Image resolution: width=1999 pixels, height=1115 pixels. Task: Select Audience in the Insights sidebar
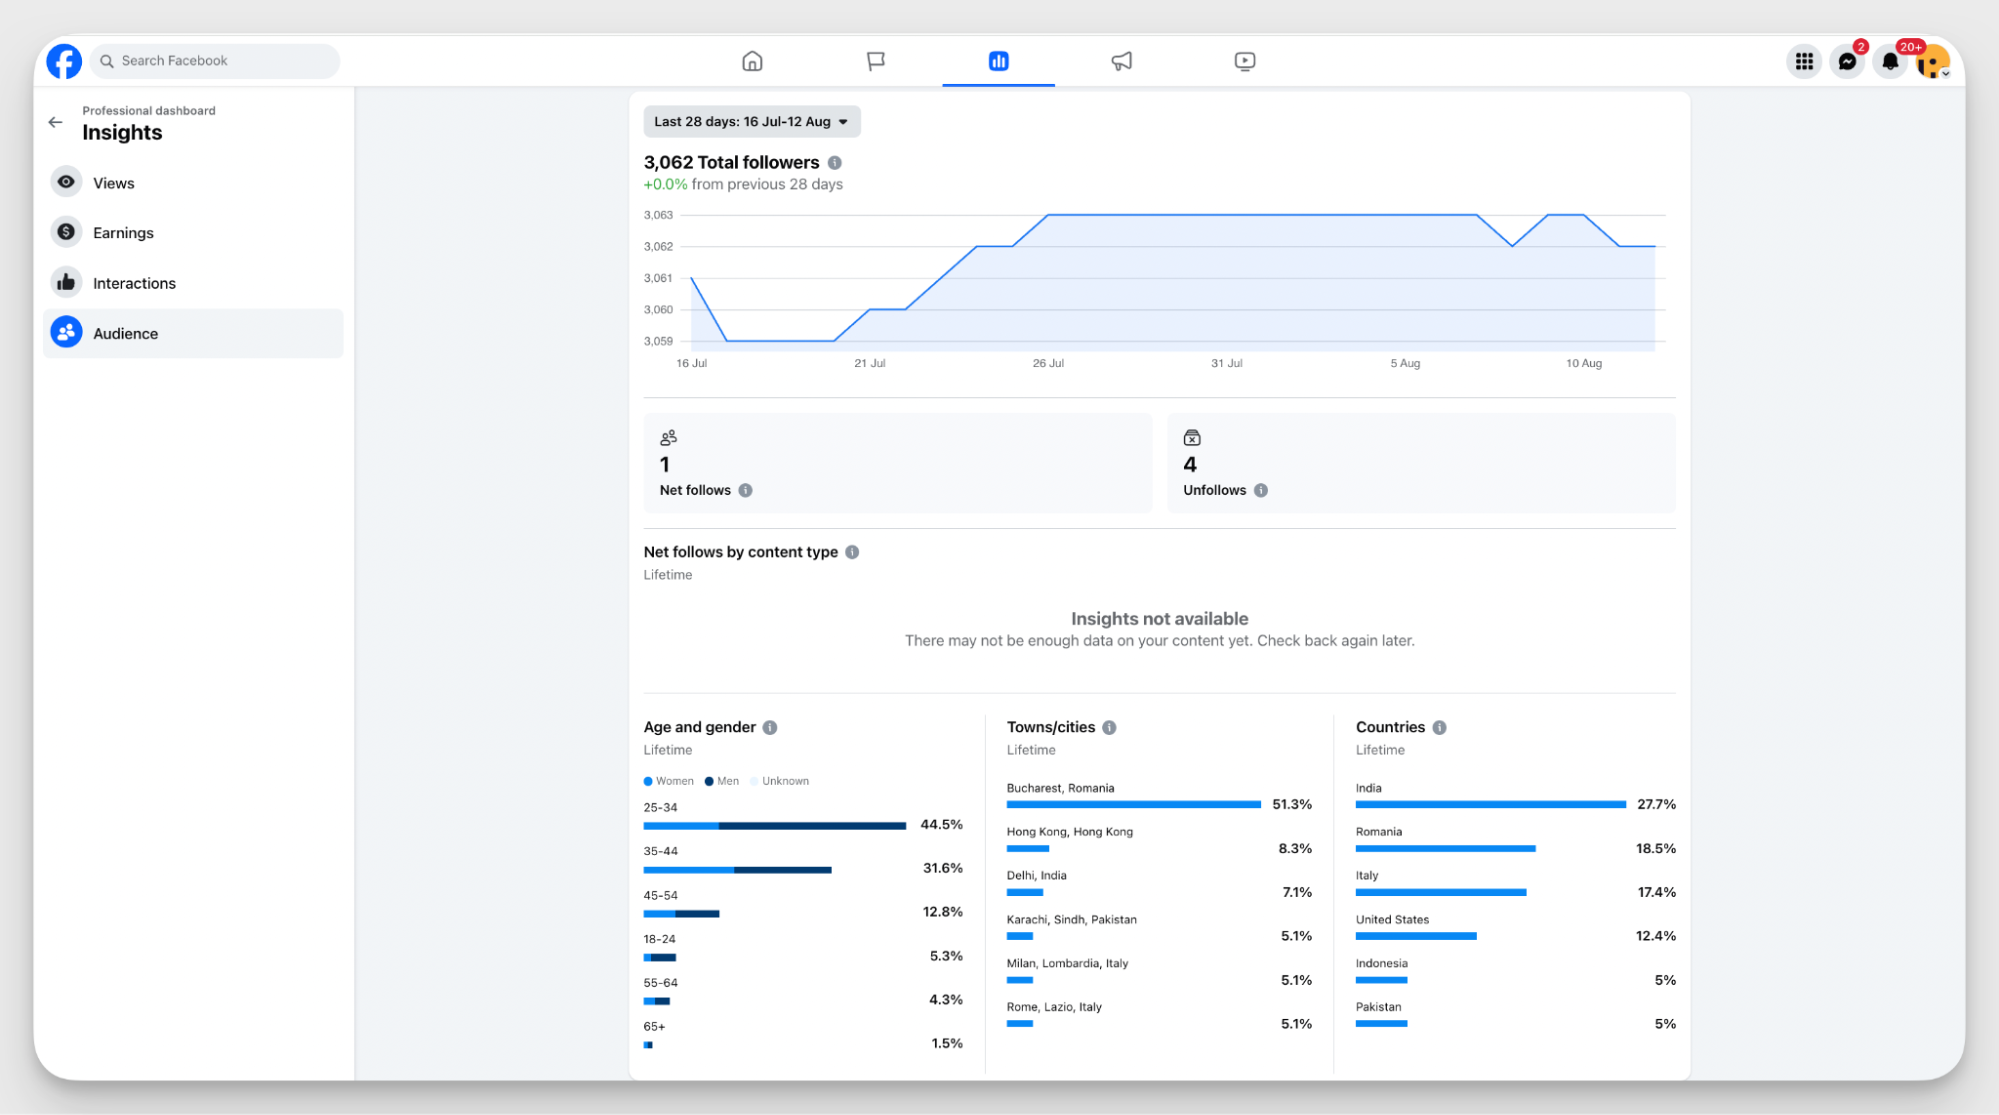(x=193, y=333)
